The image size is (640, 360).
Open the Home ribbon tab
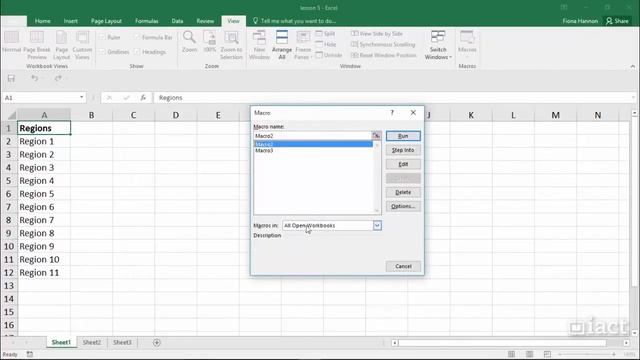click(42, 21)
